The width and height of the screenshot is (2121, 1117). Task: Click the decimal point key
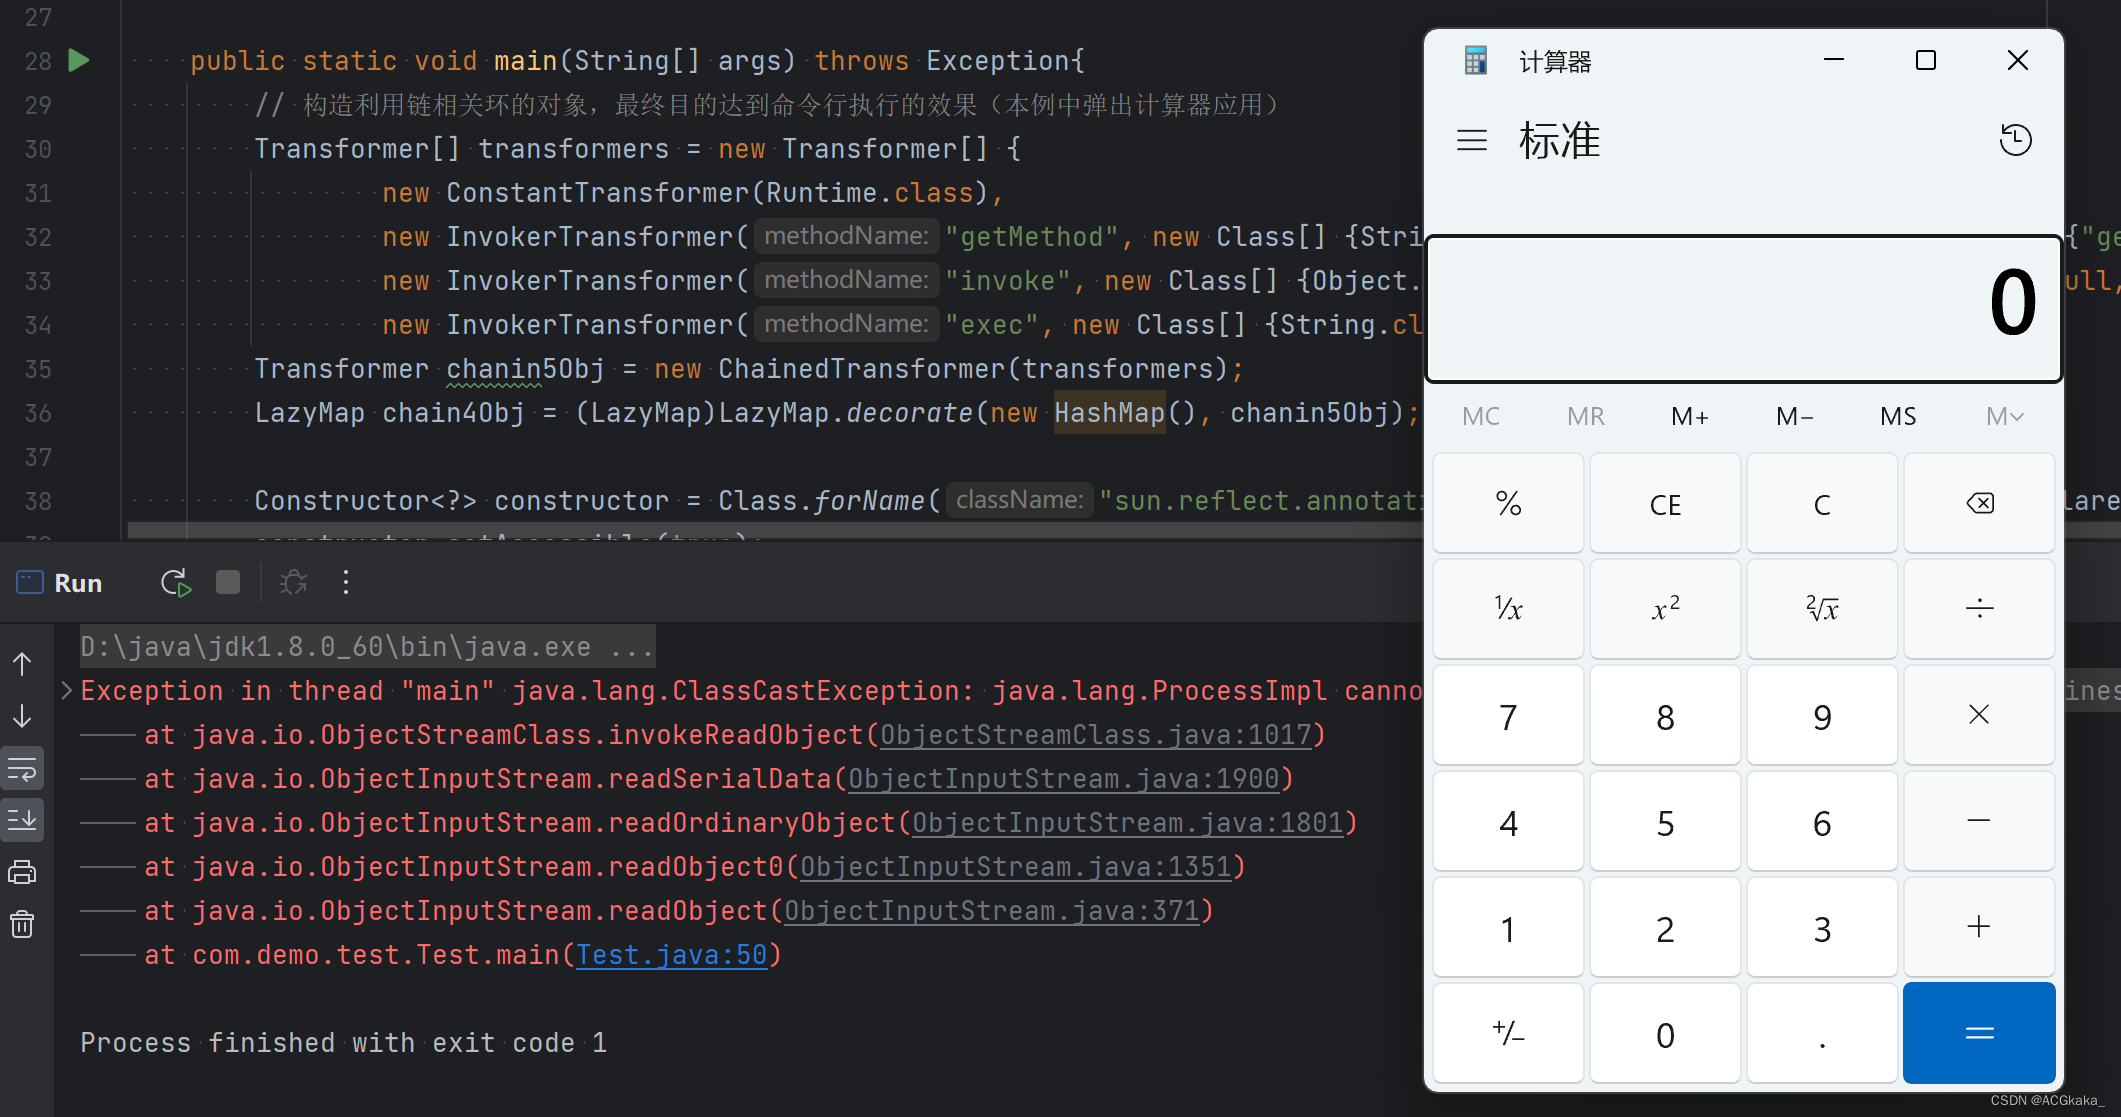click(x=1822, y=1033)
